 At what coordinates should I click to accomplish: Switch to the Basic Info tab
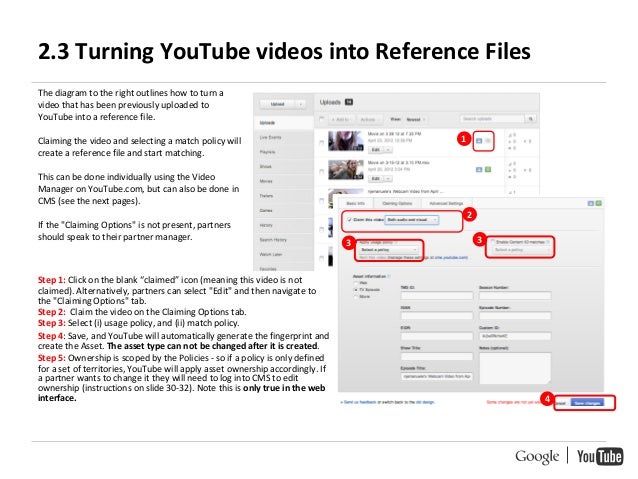(x=356, y=203)
